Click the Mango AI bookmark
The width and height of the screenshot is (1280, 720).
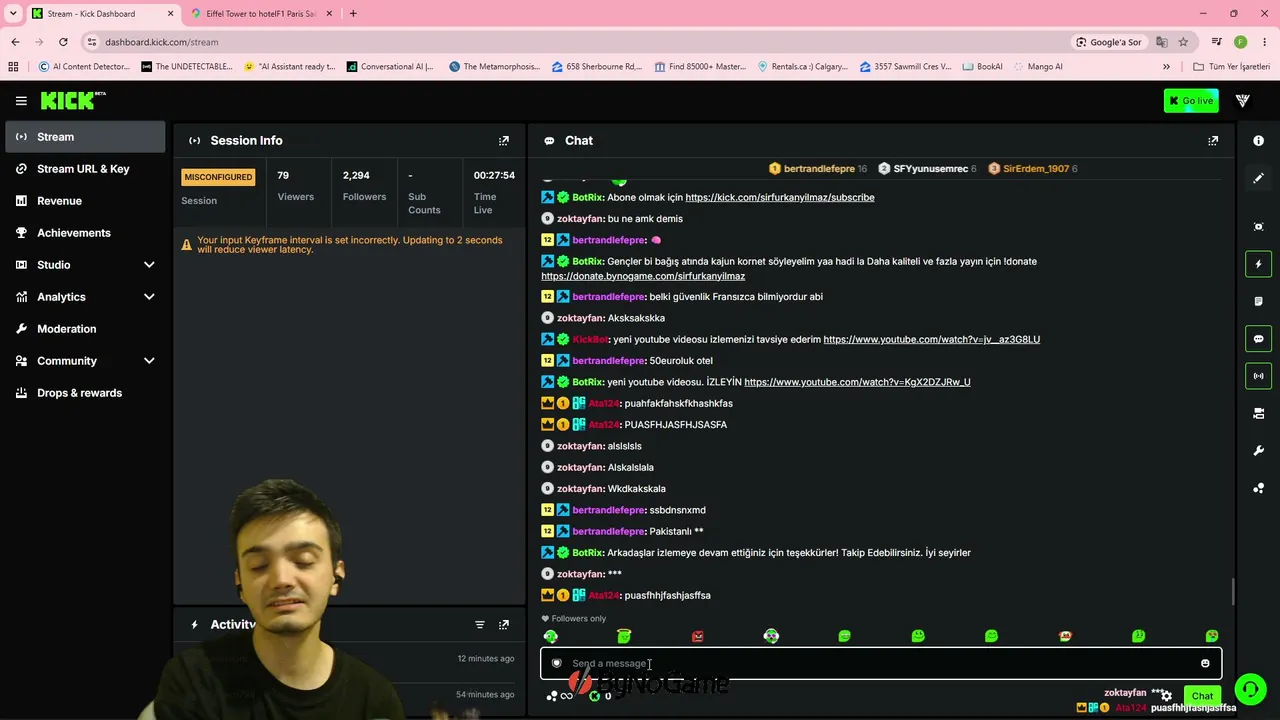tap(1039, 67)
